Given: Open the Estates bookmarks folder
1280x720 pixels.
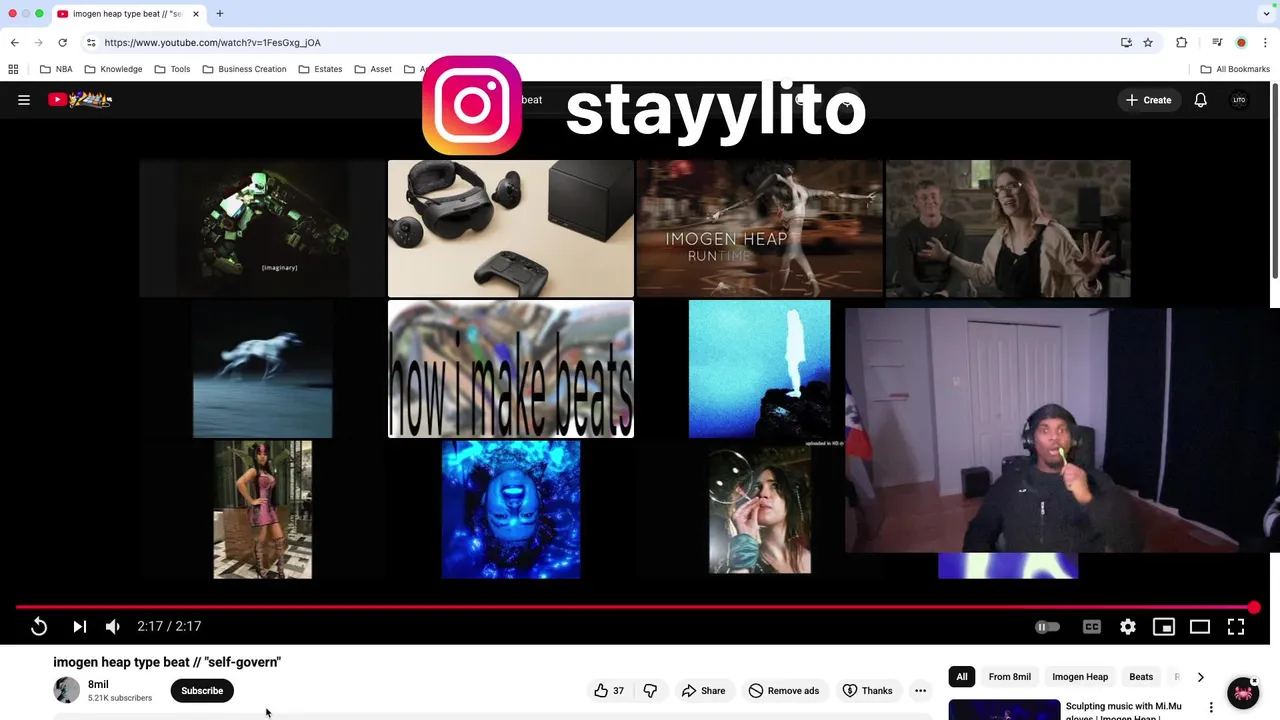Looking at the screenshot, I should coord(320,69).
